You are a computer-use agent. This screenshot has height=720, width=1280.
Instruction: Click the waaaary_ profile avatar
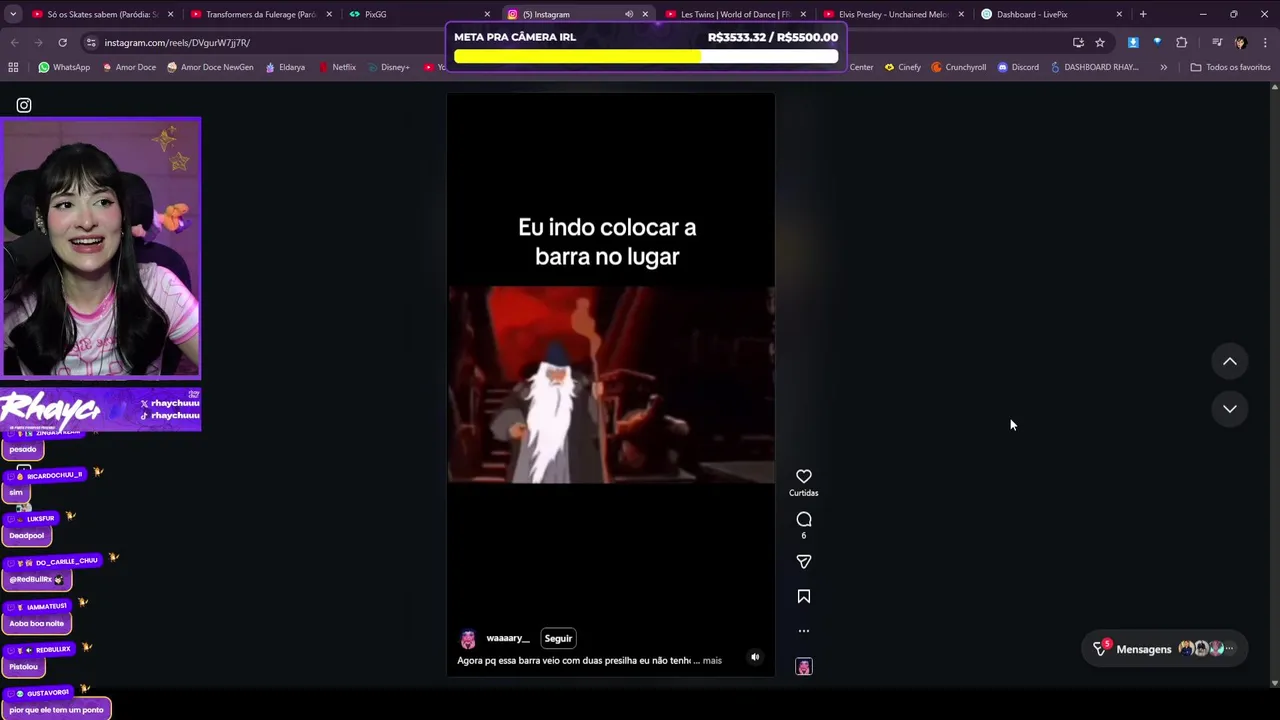coord(467,640)
